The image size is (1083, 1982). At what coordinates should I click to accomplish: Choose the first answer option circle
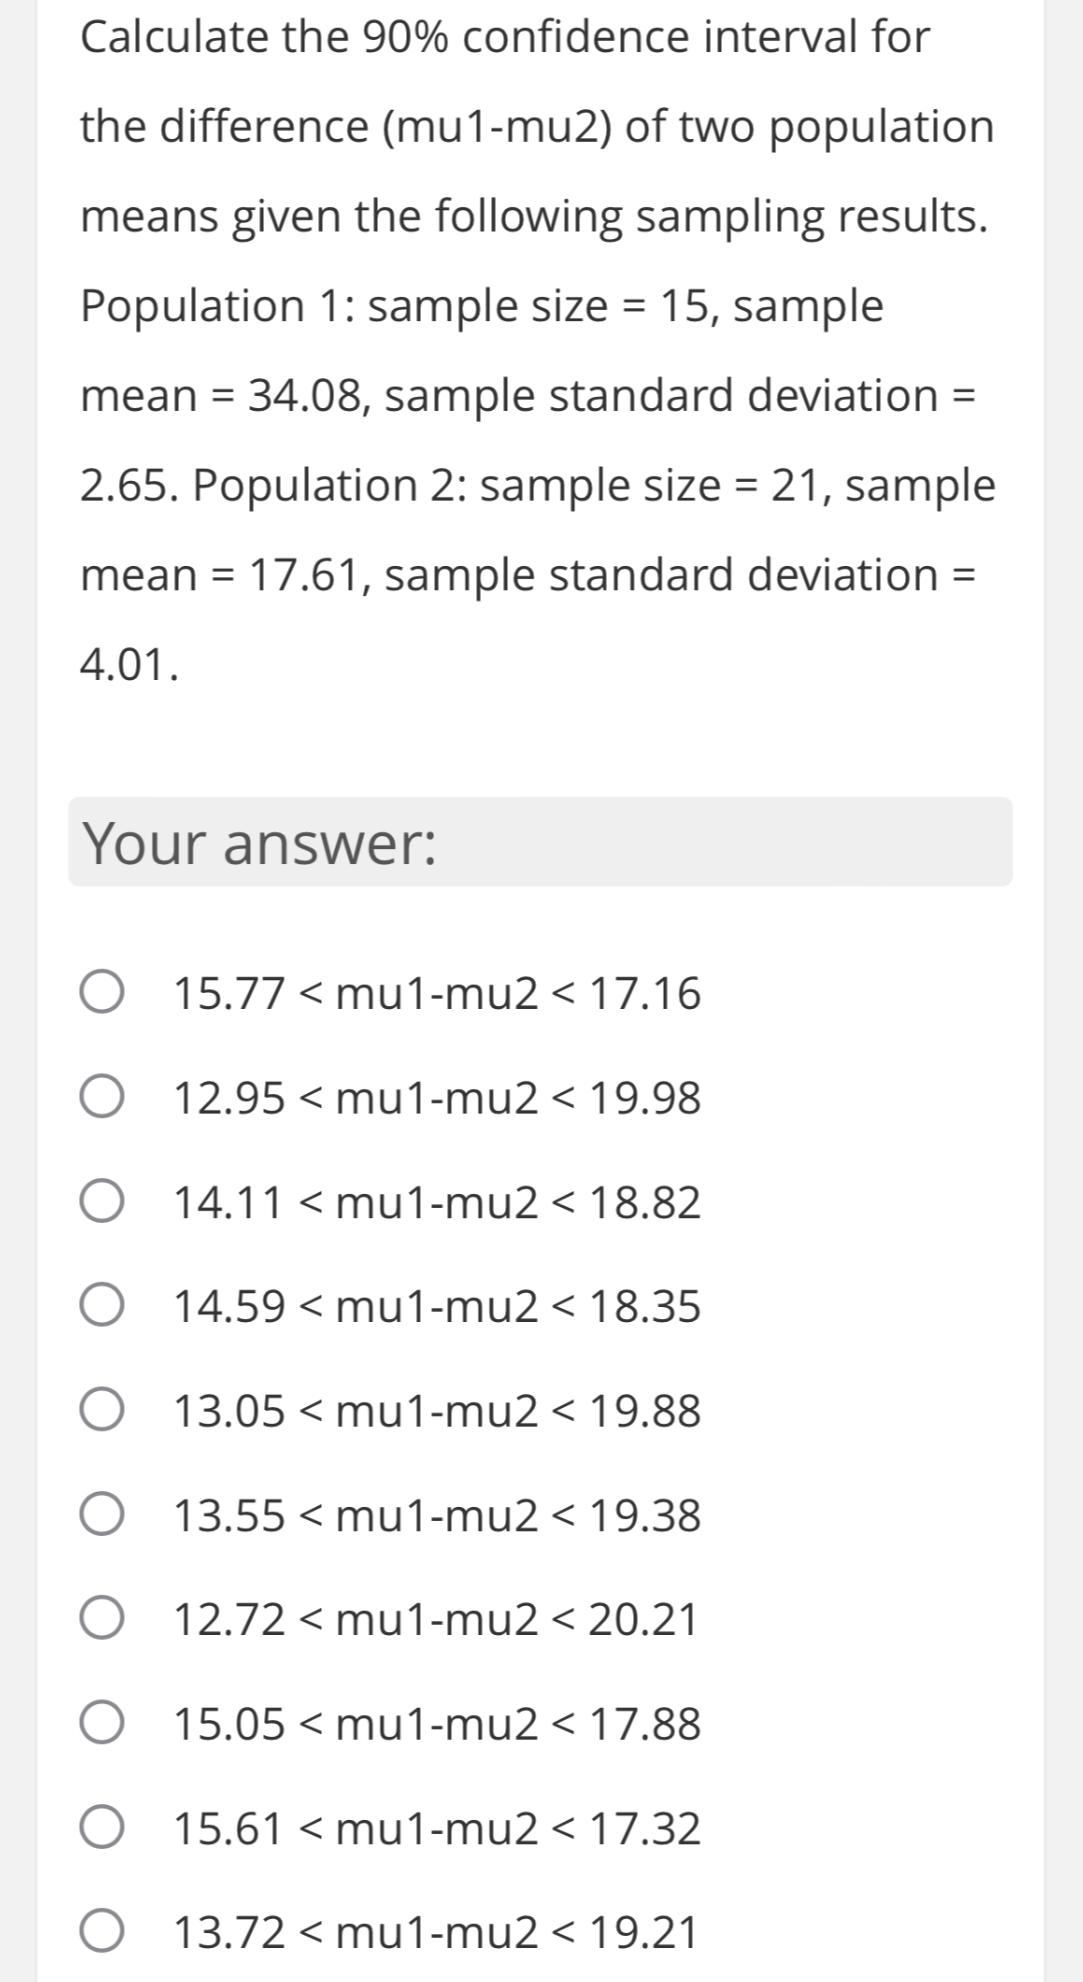coord(104,994)
